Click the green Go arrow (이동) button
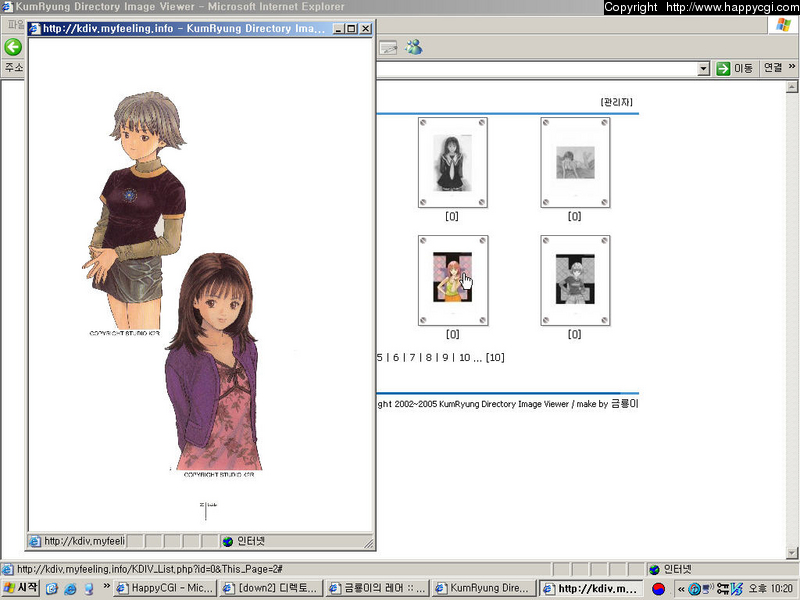This screenshot has width=800, height=600. pyautogui.click(x=734, y=68)
